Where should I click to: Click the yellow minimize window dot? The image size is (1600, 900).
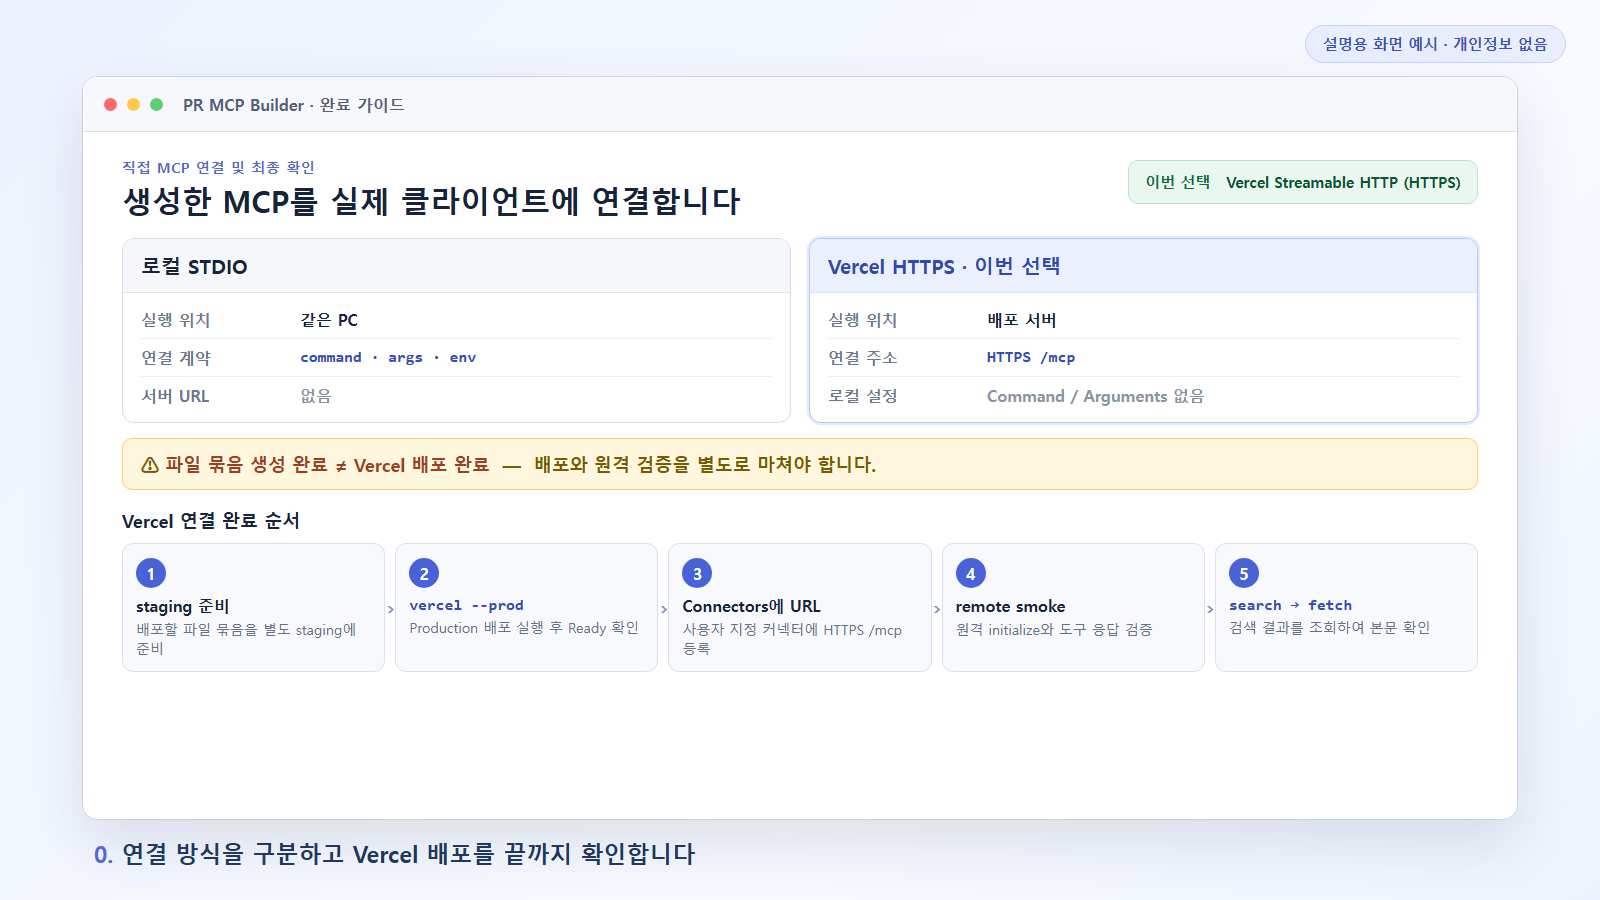[x=134, y=105]
